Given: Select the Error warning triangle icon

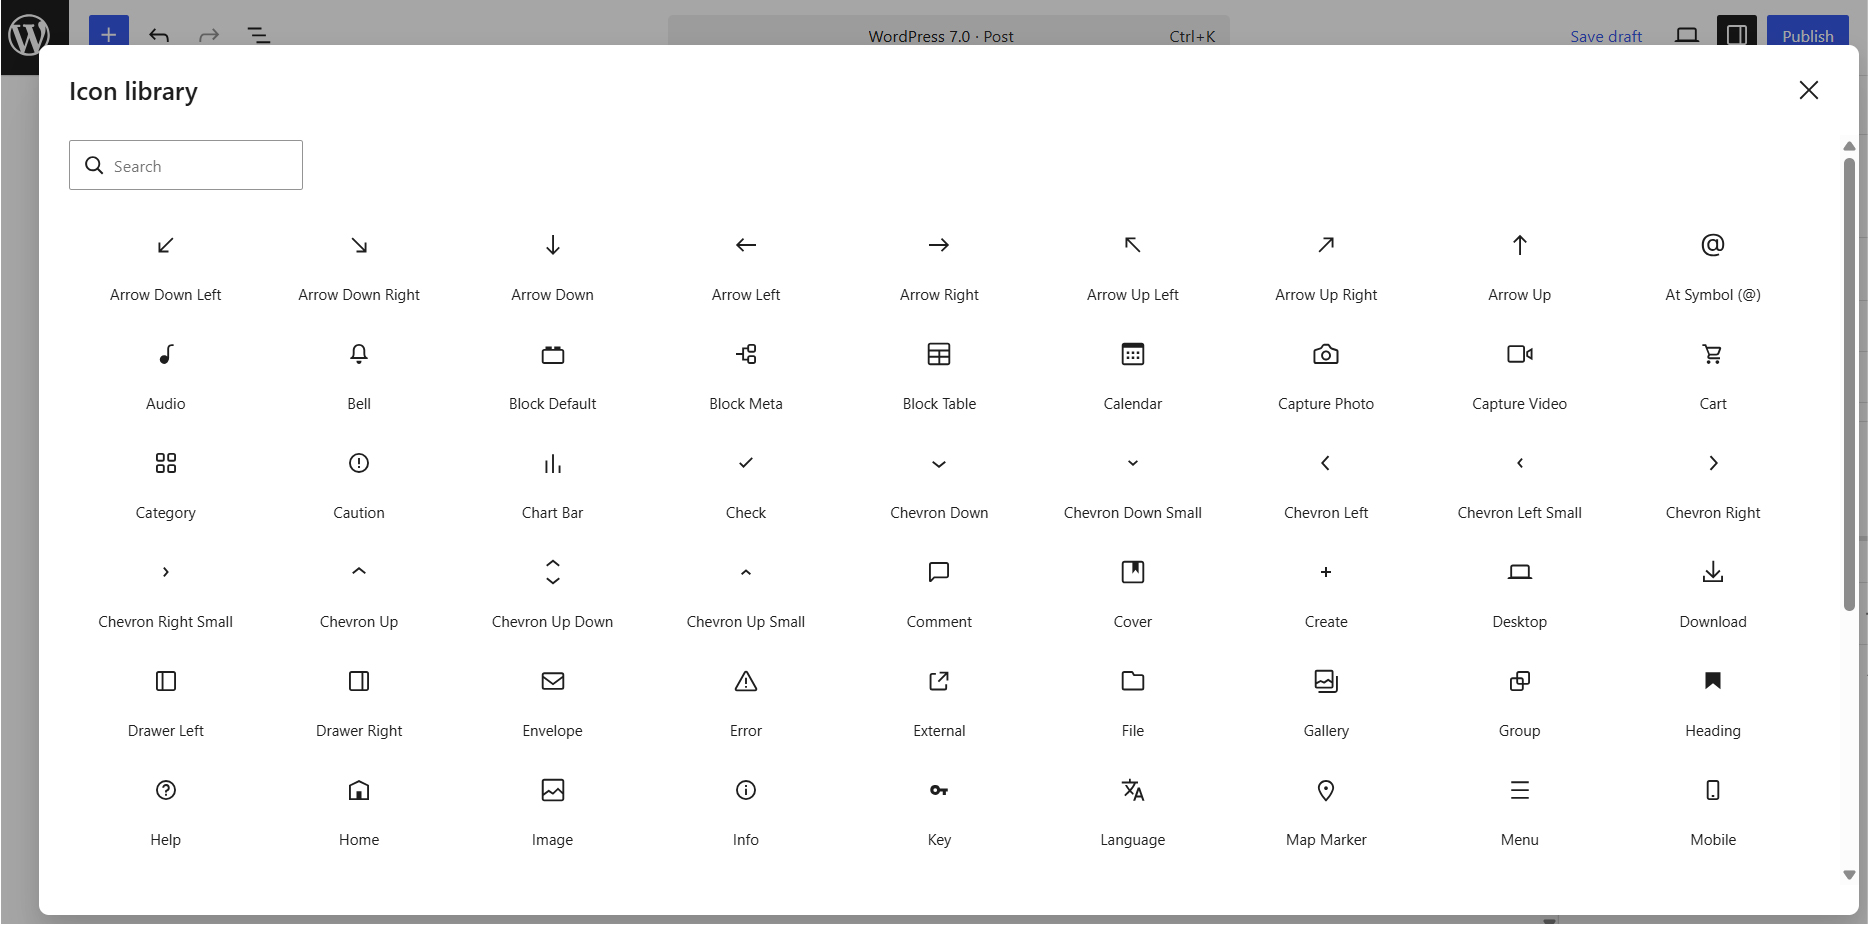Looking at the screenshot, I should pyautogui.click(x=746, y=681).
